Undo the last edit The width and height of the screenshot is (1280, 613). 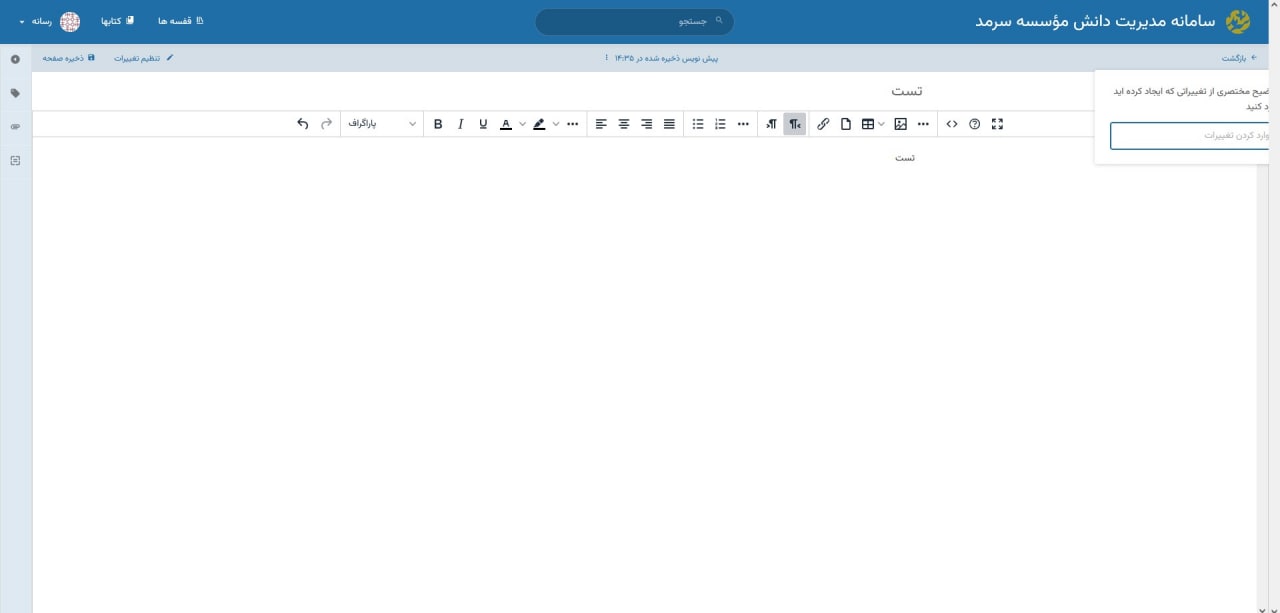click(303, 124)
